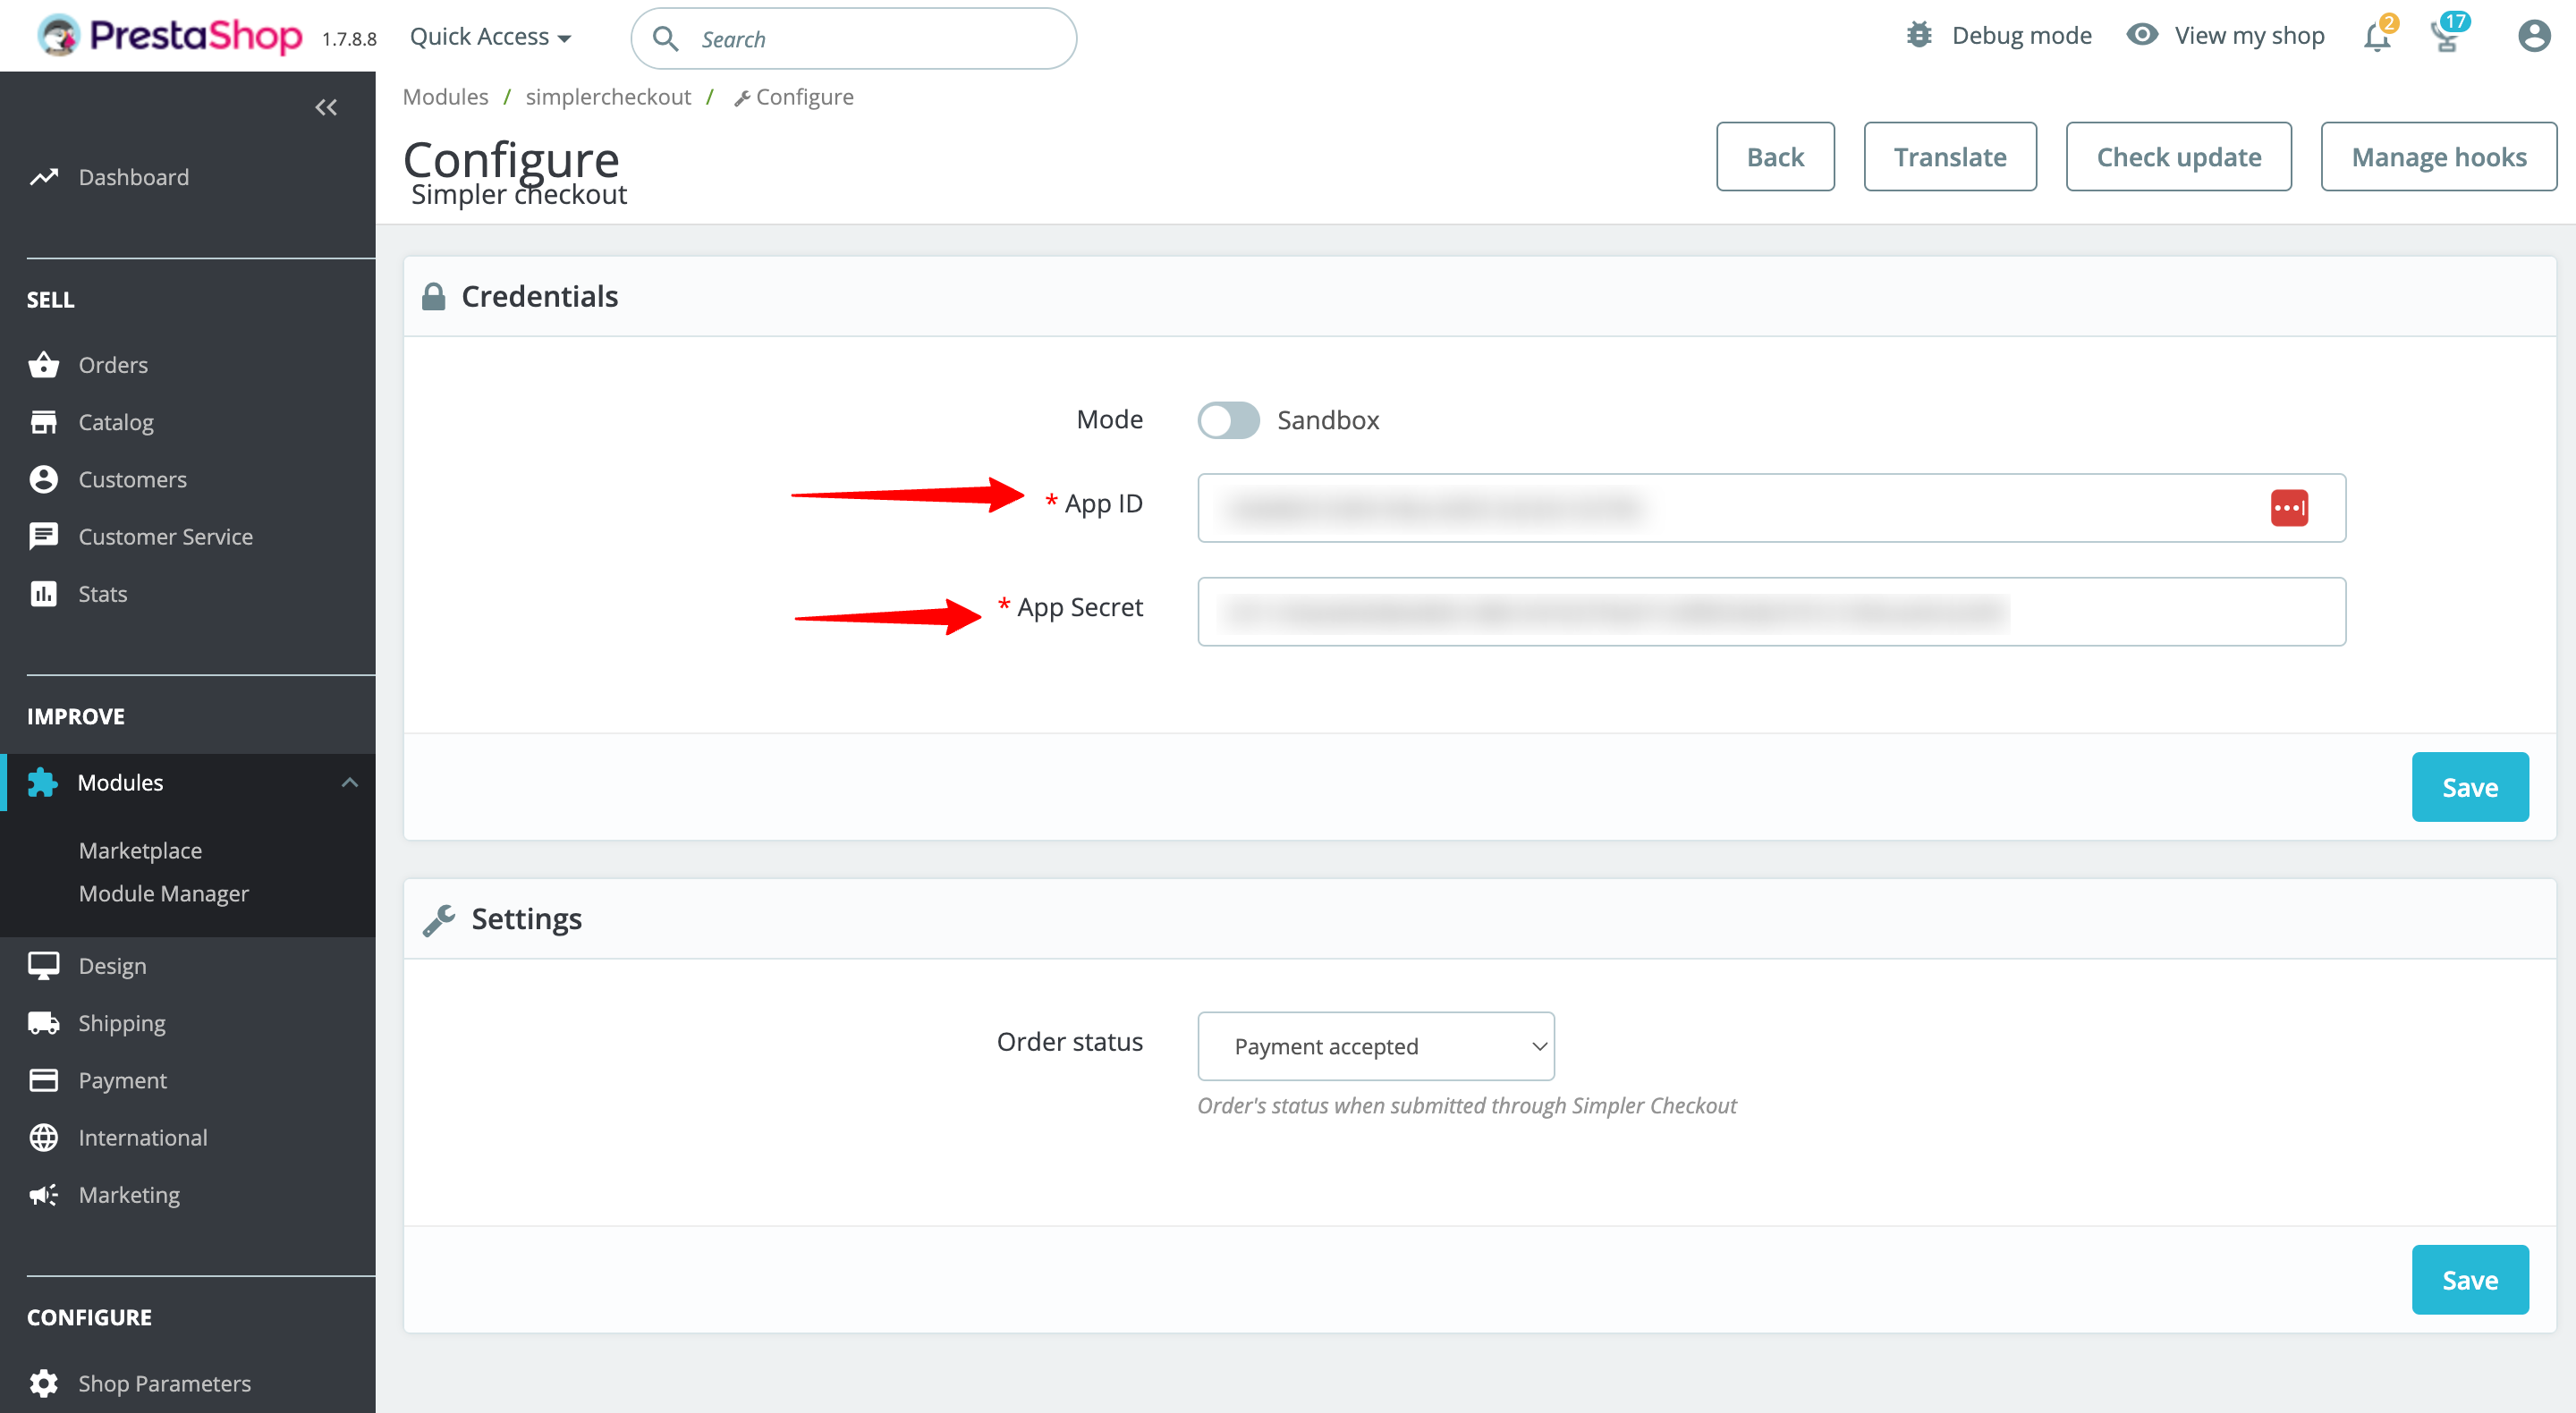Click the red password manager icon in App ID
The height and width of the screenshot is (1413, 2576).
click(x=2288, y=508)
